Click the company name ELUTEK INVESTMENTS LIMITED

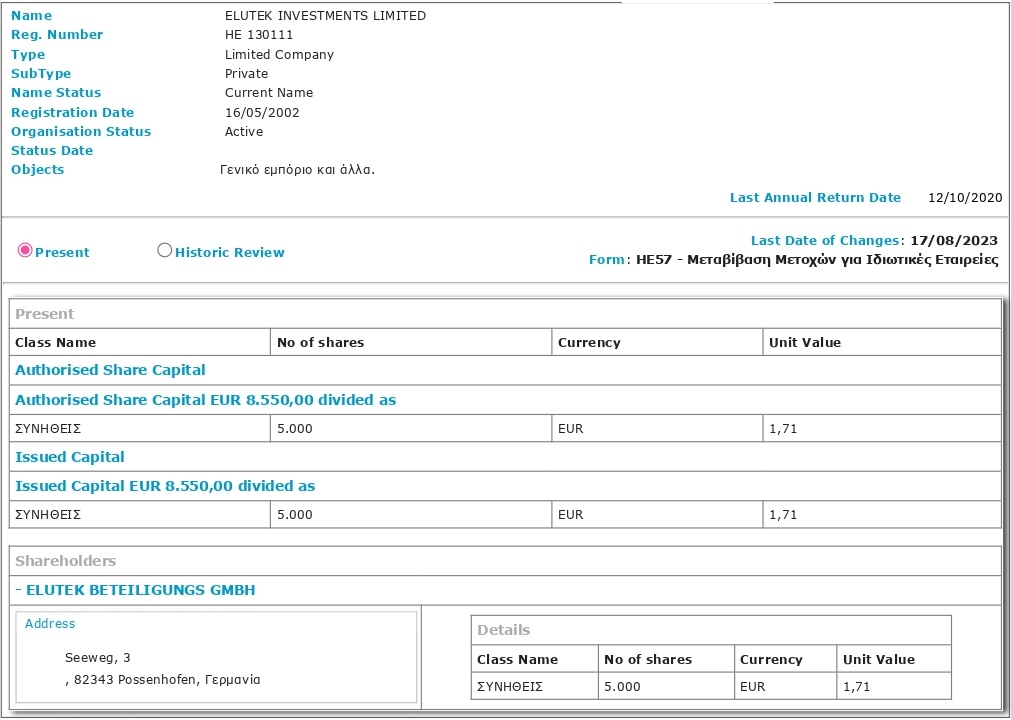point(325,15)
